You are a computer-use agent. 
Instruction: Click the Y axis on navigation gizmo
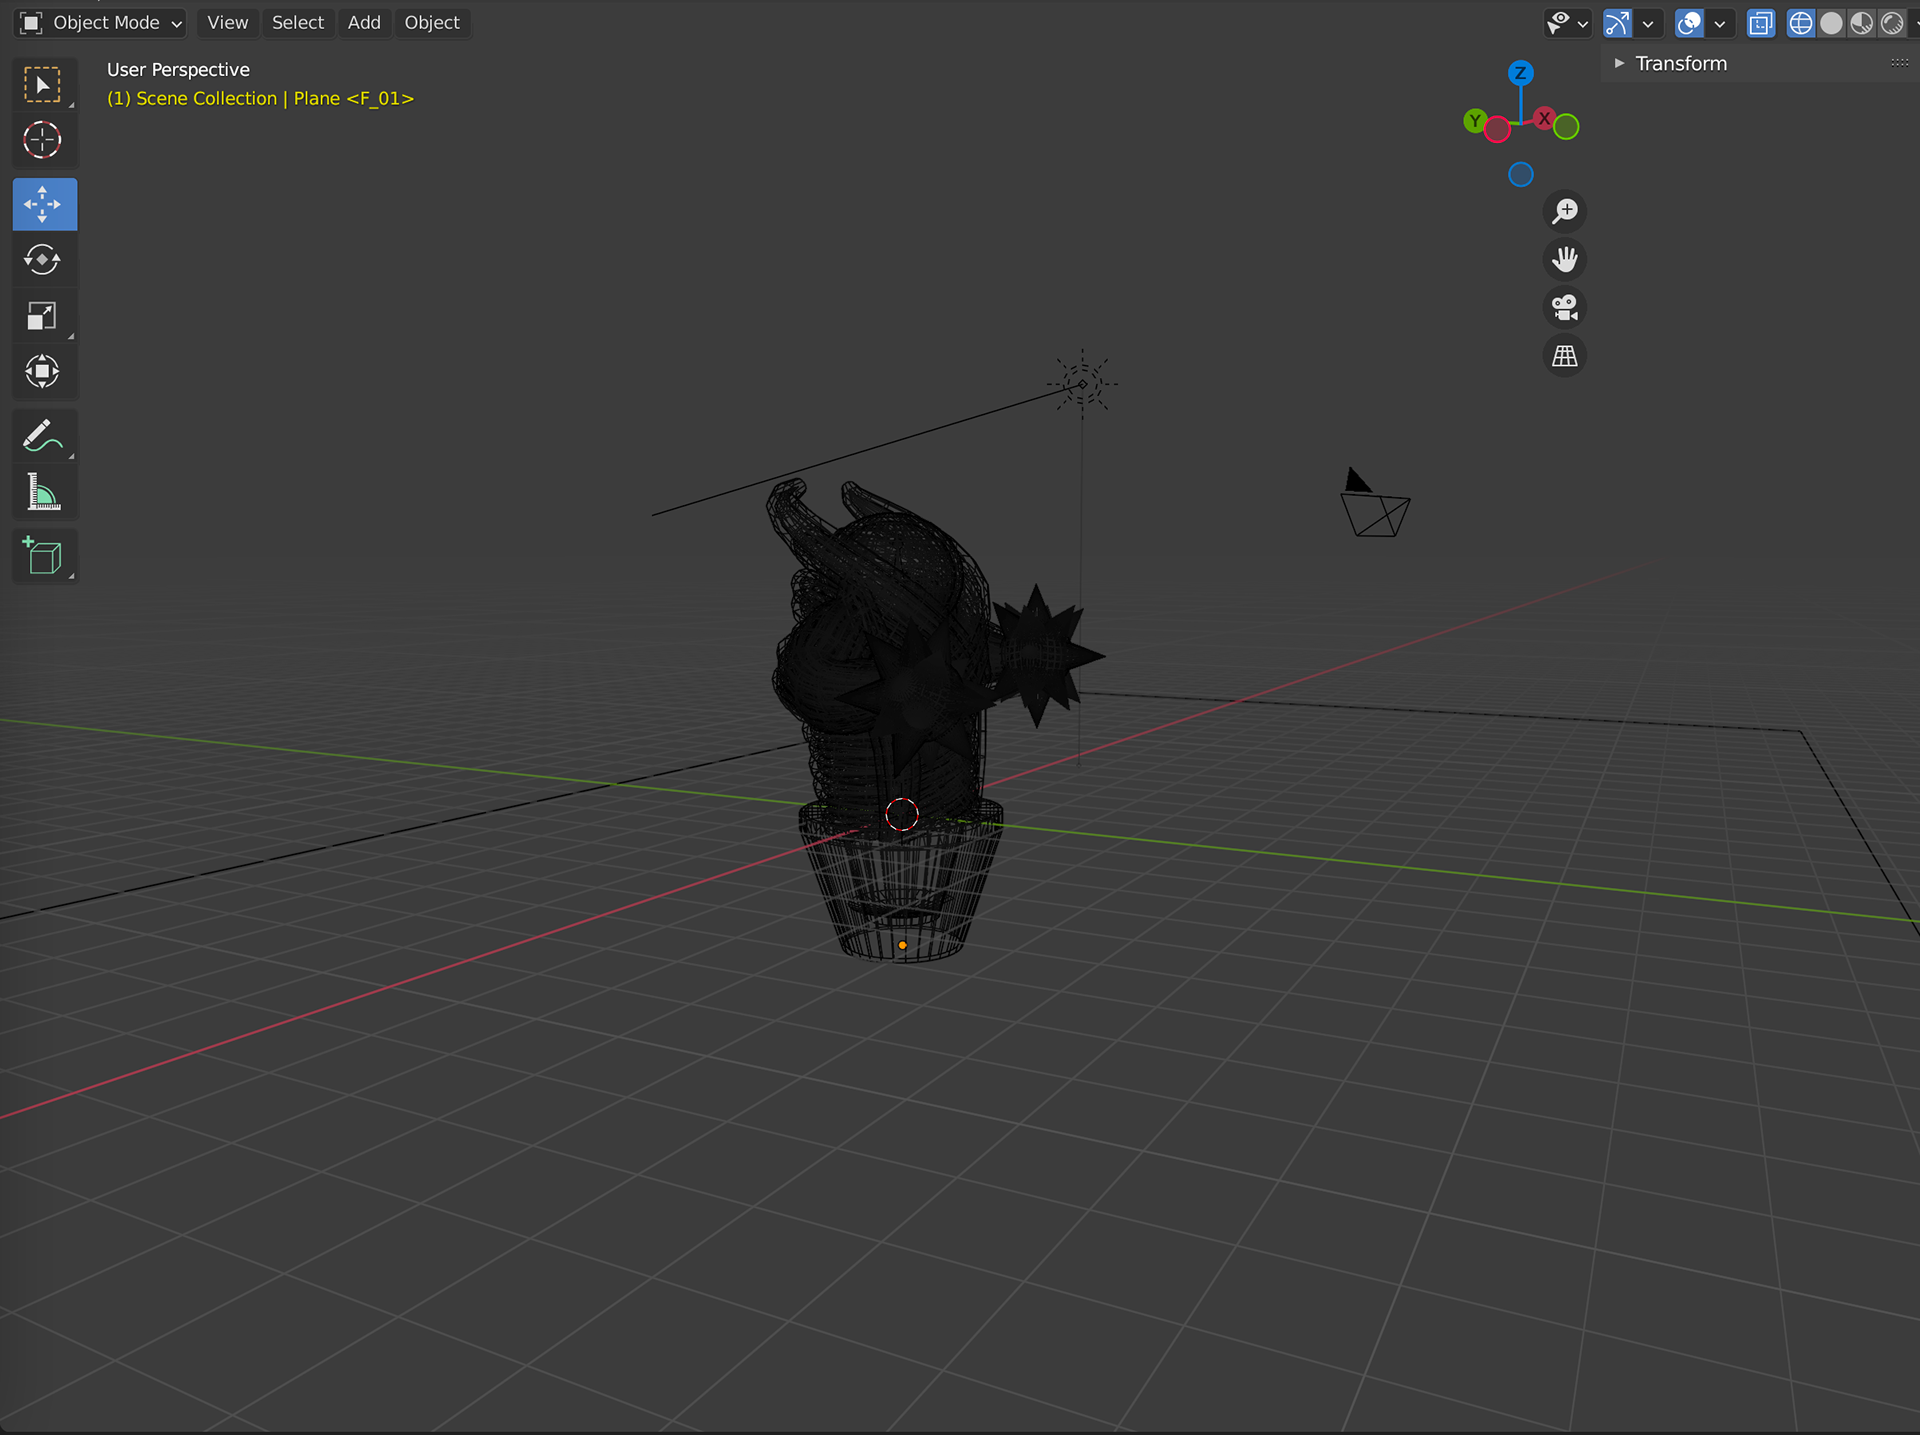[1474, 121]
